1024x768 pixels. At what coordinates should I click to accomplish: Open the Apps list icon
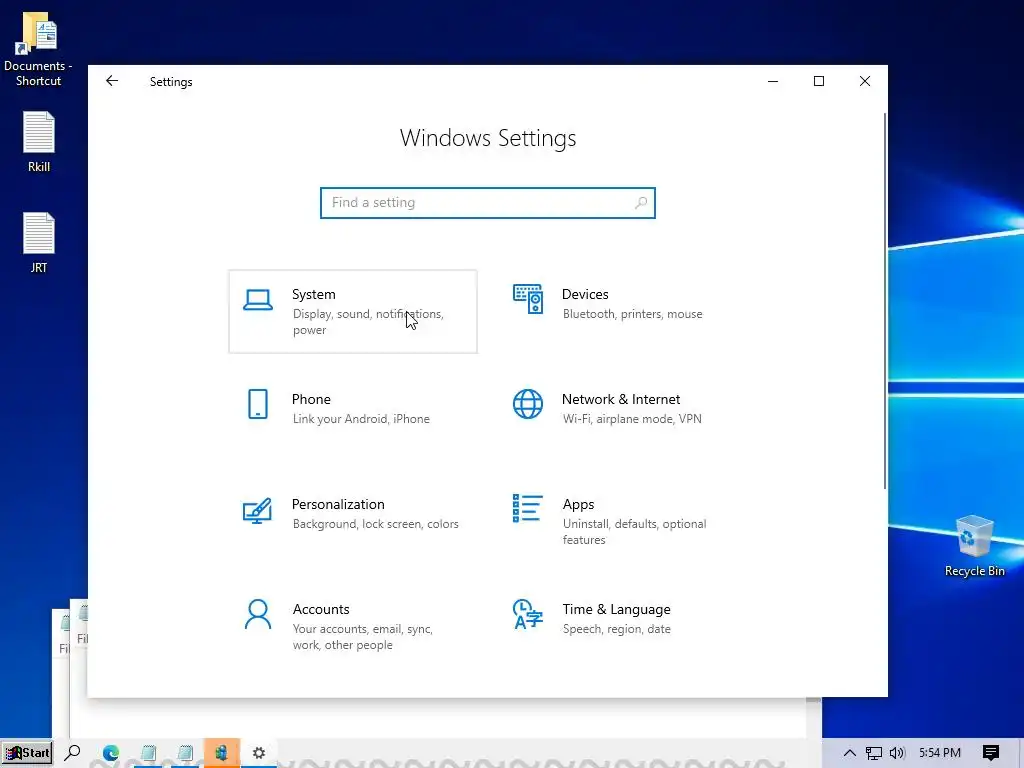tap(527, 508)
